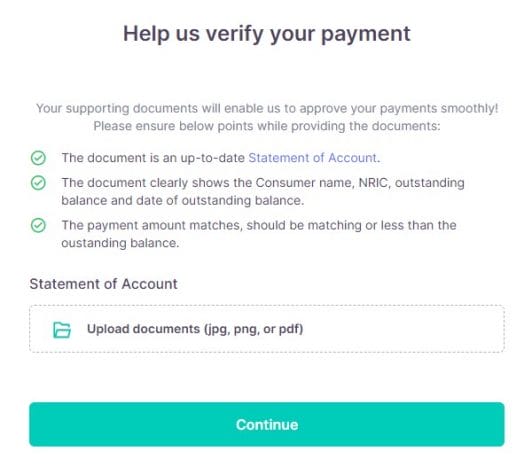The width and height of the screenshot is (532, 474).
Task: Click 'balance and date of outstanding balance' line
Action: click(183, 201)
